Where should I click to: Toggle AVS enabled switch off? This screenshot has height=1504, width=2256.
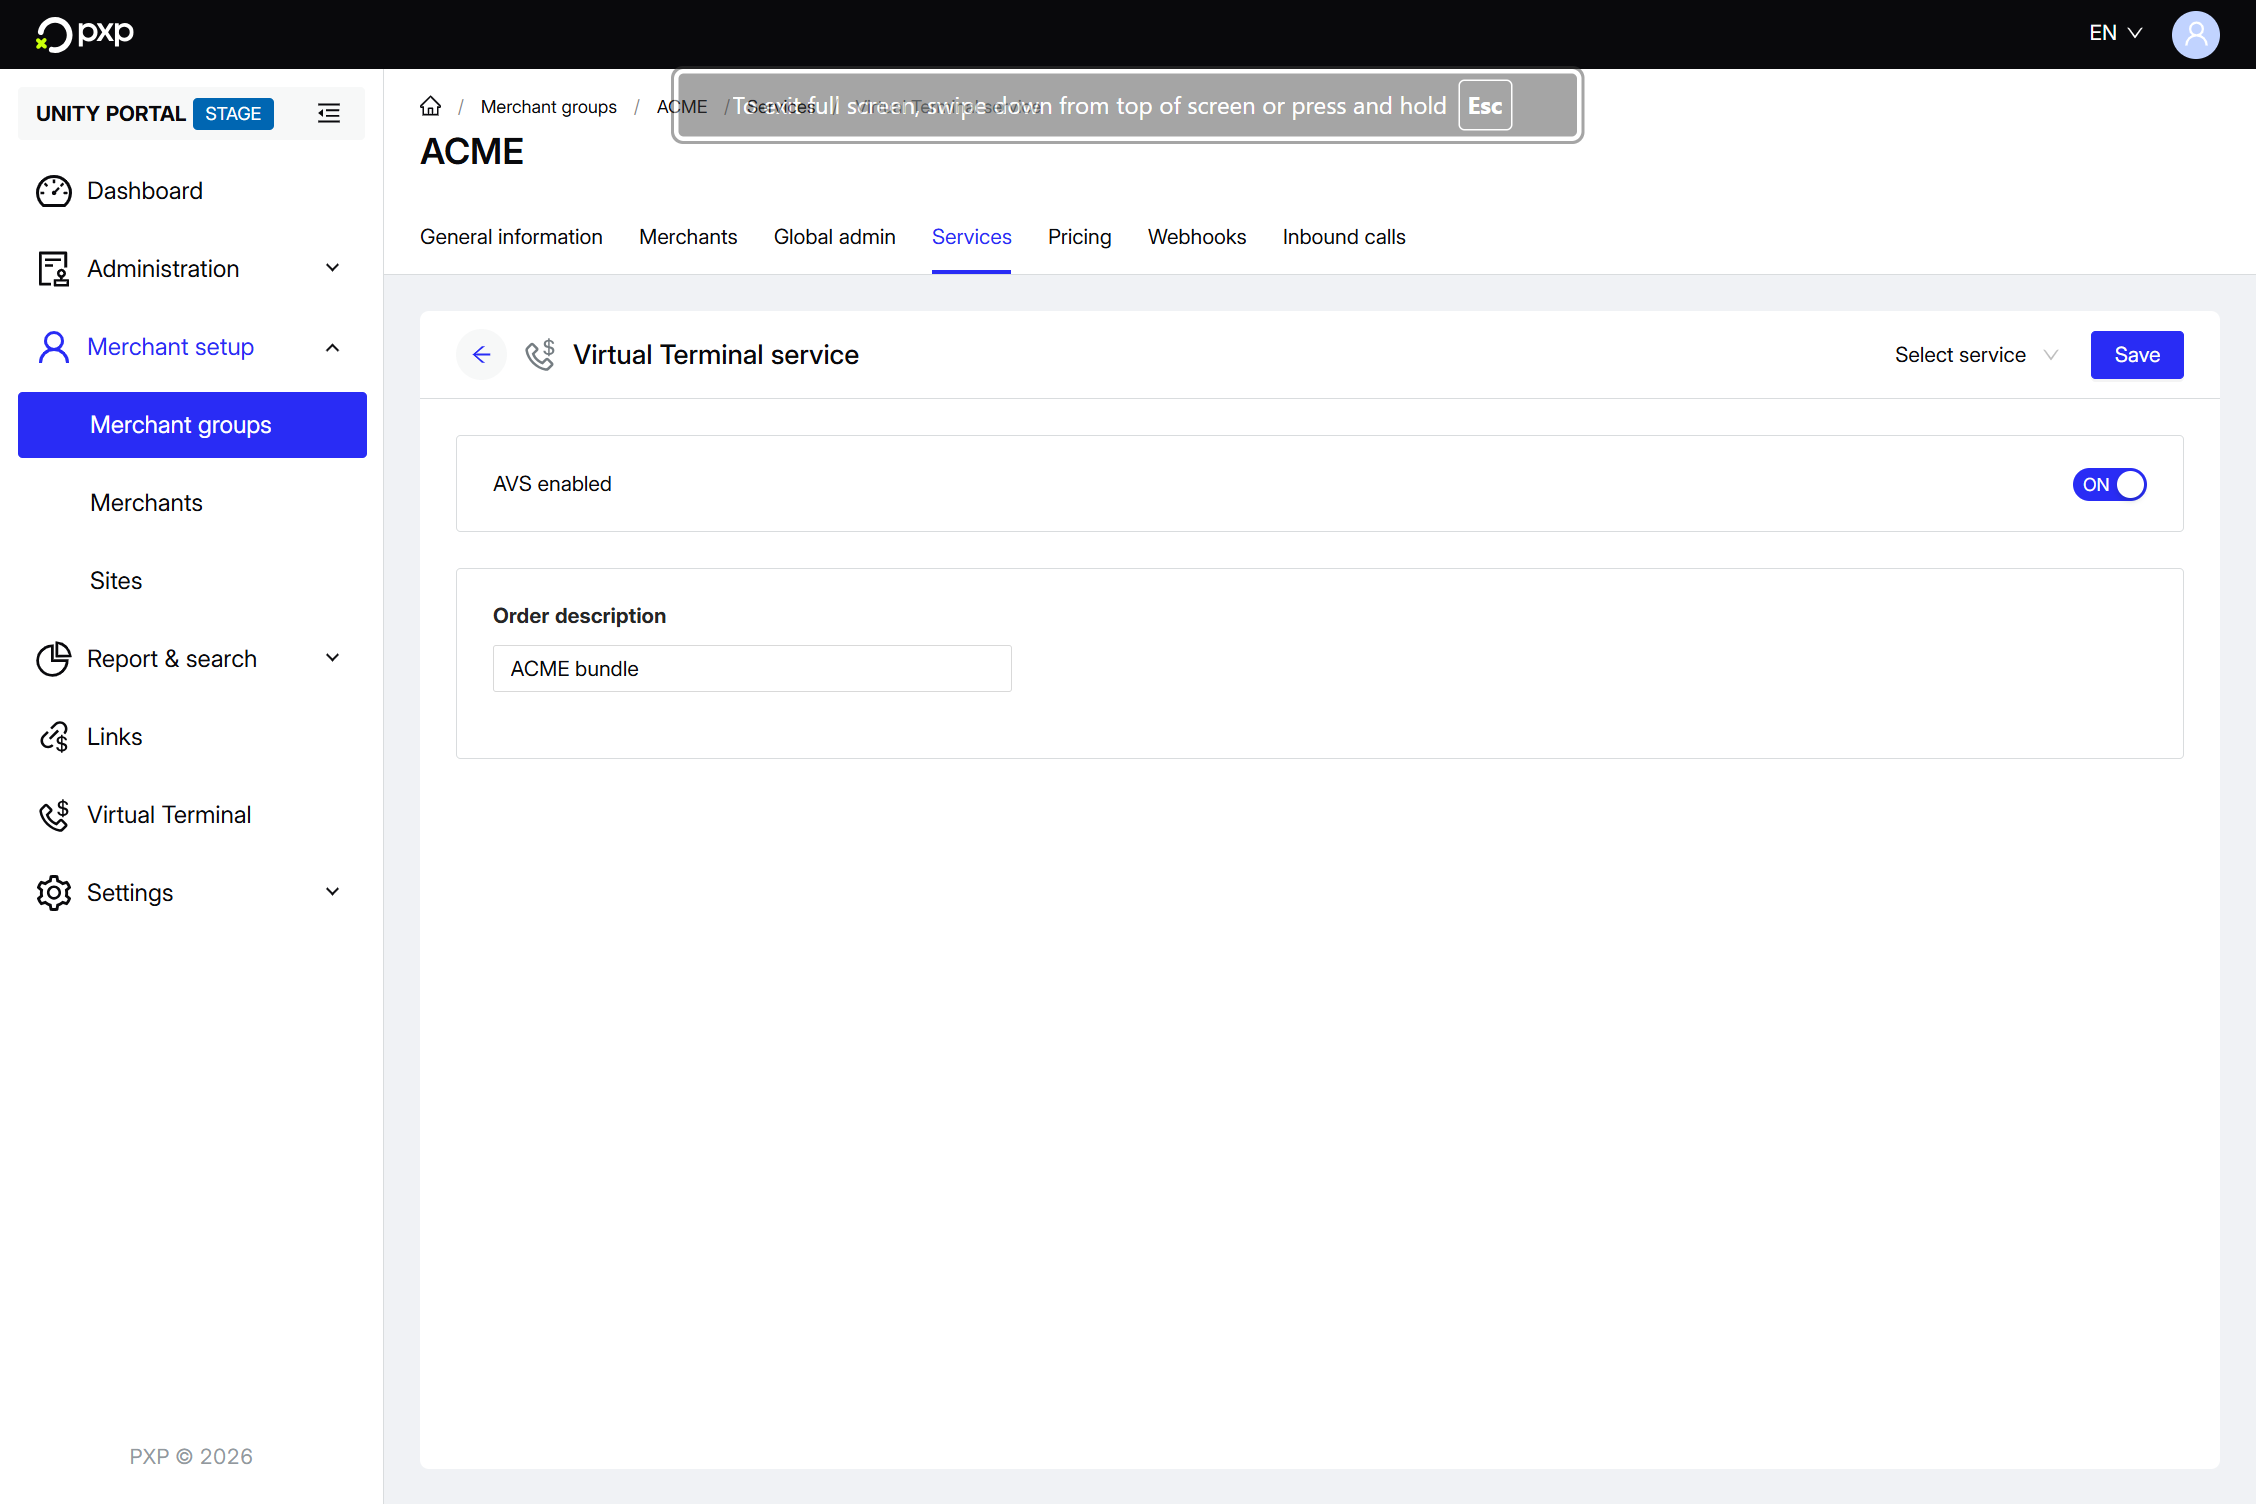(2109, 485)
